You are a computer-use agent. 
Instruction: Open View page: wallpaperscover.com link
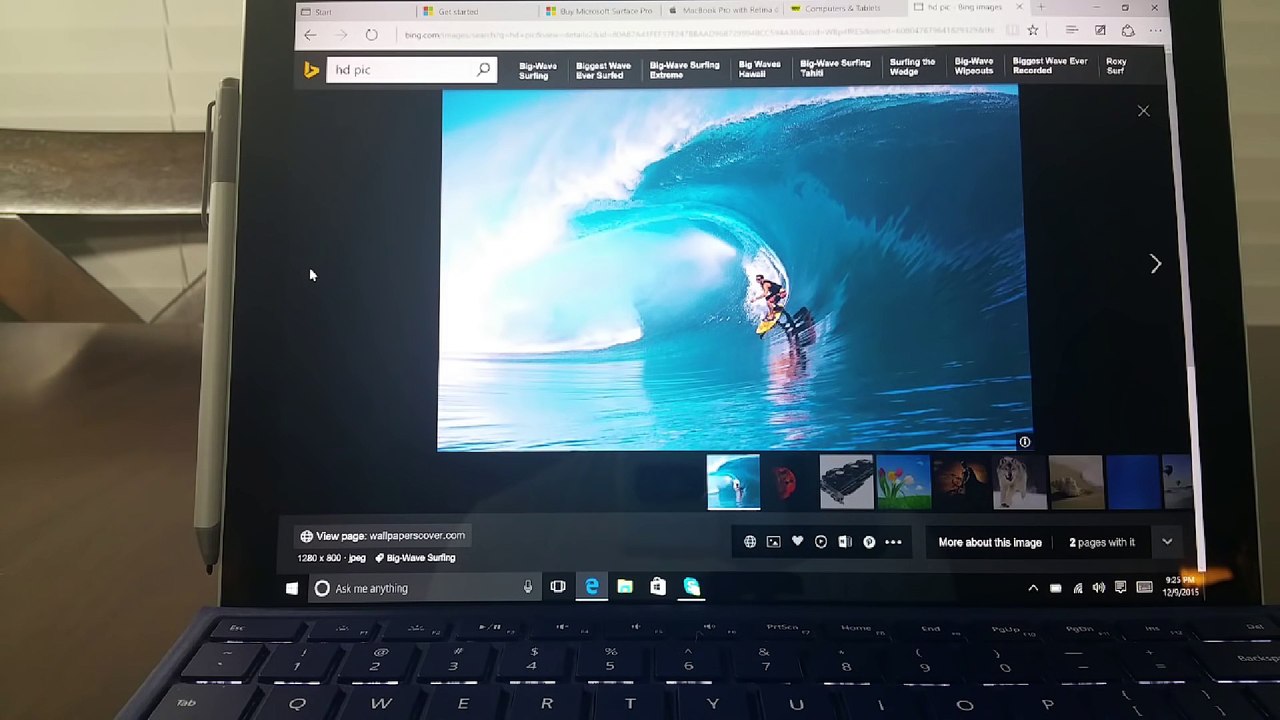[x=382, y=536]
